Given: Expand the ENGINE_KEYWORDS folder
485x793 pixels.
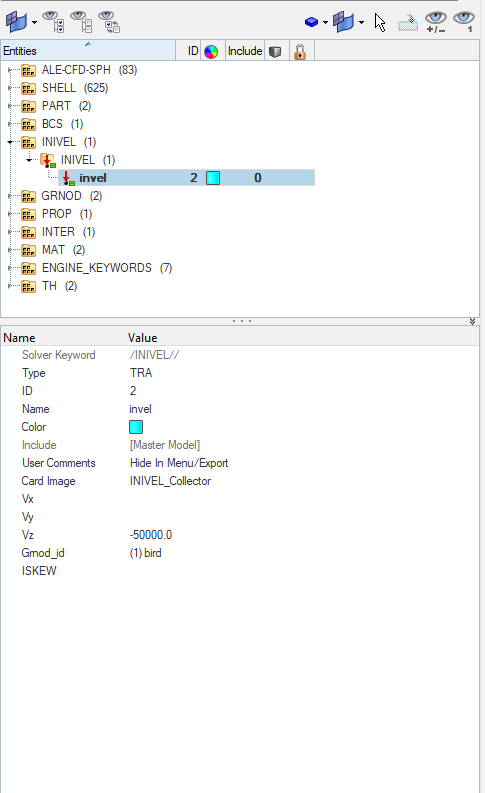Looking at the screenshot, I should point(10,268).
